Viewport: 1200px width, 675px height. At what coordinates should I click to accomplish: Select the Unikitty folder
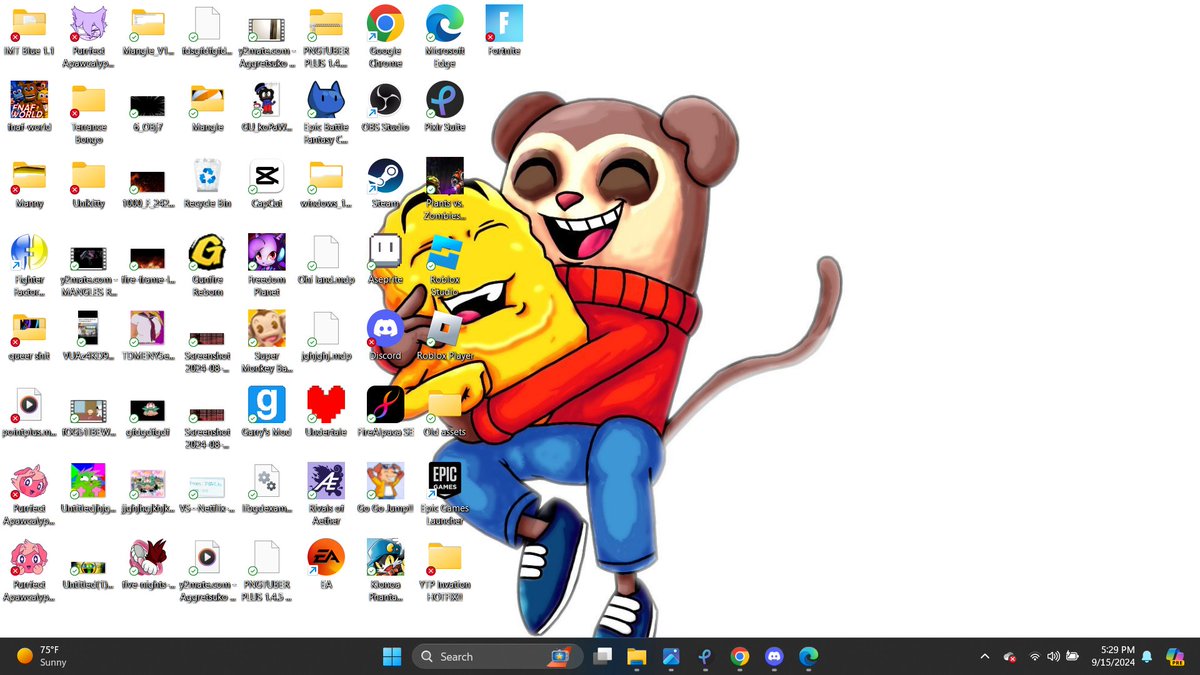[x=88, y=183]
